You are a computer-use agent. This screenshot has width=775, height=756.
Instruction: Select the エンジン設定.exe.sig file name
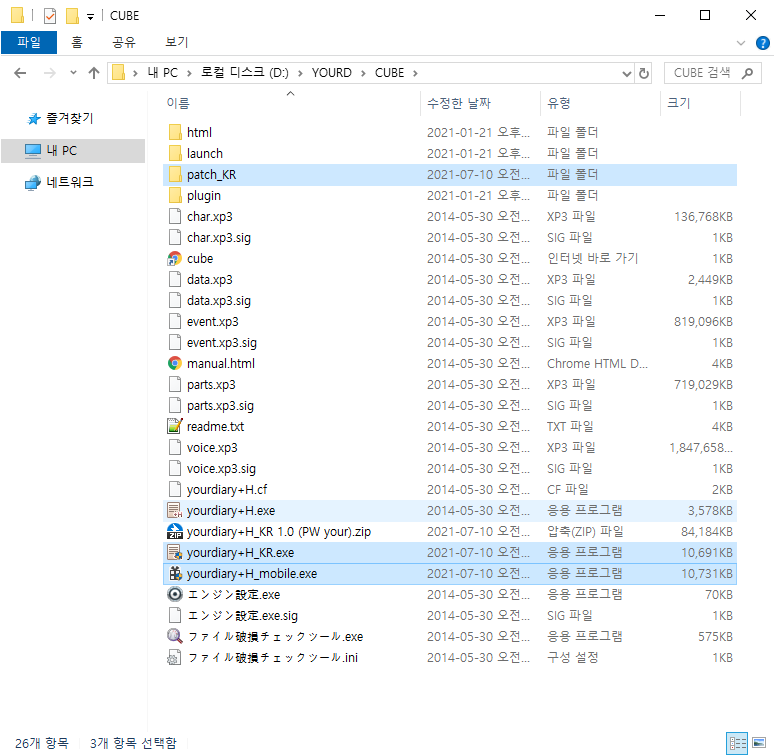click(x=243, y=616)
